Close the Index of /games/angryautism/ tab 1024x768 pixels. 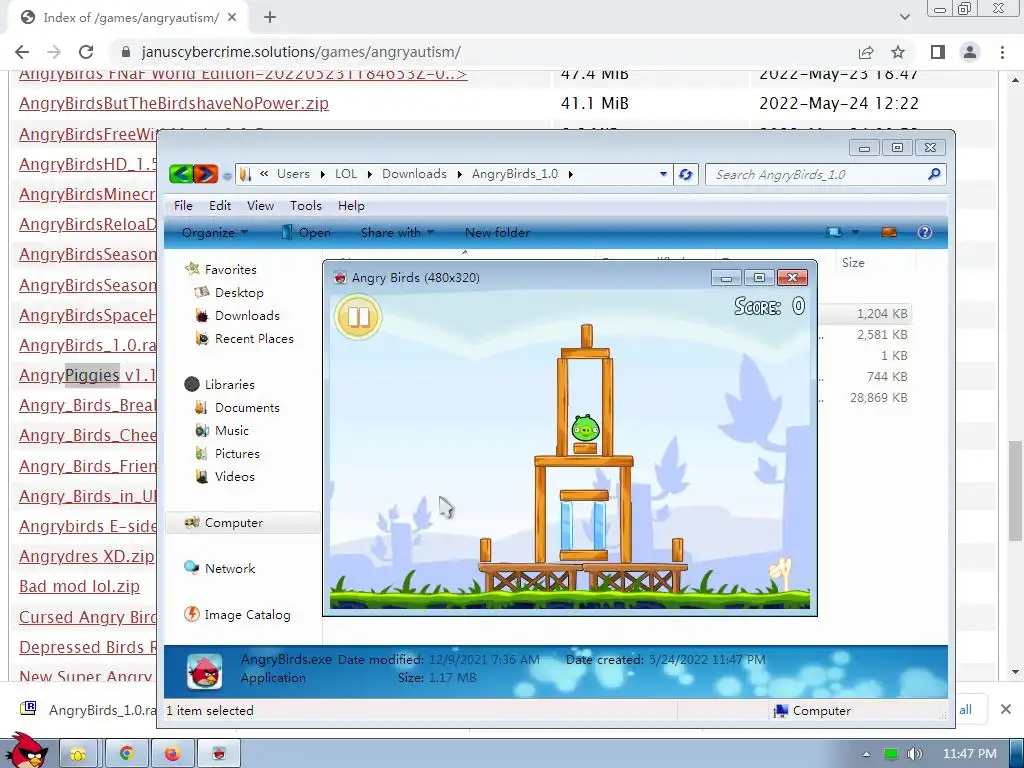coord(232,18)
